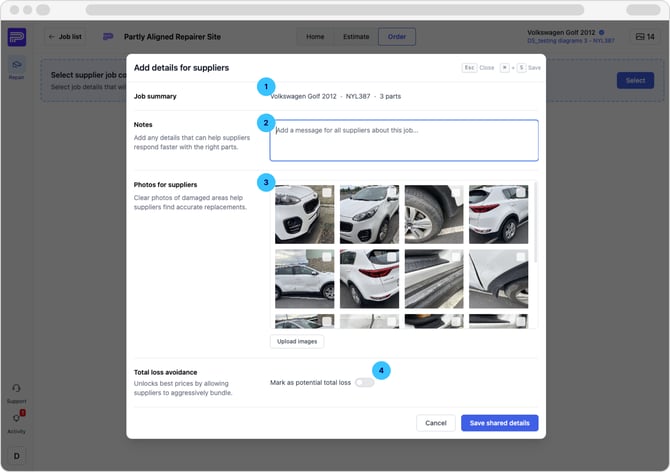The height and width of the screenshot is (472, 670).
Task: Open Activity notifications in sidebar
Action: pyautogui.click(x=17, y=422)
